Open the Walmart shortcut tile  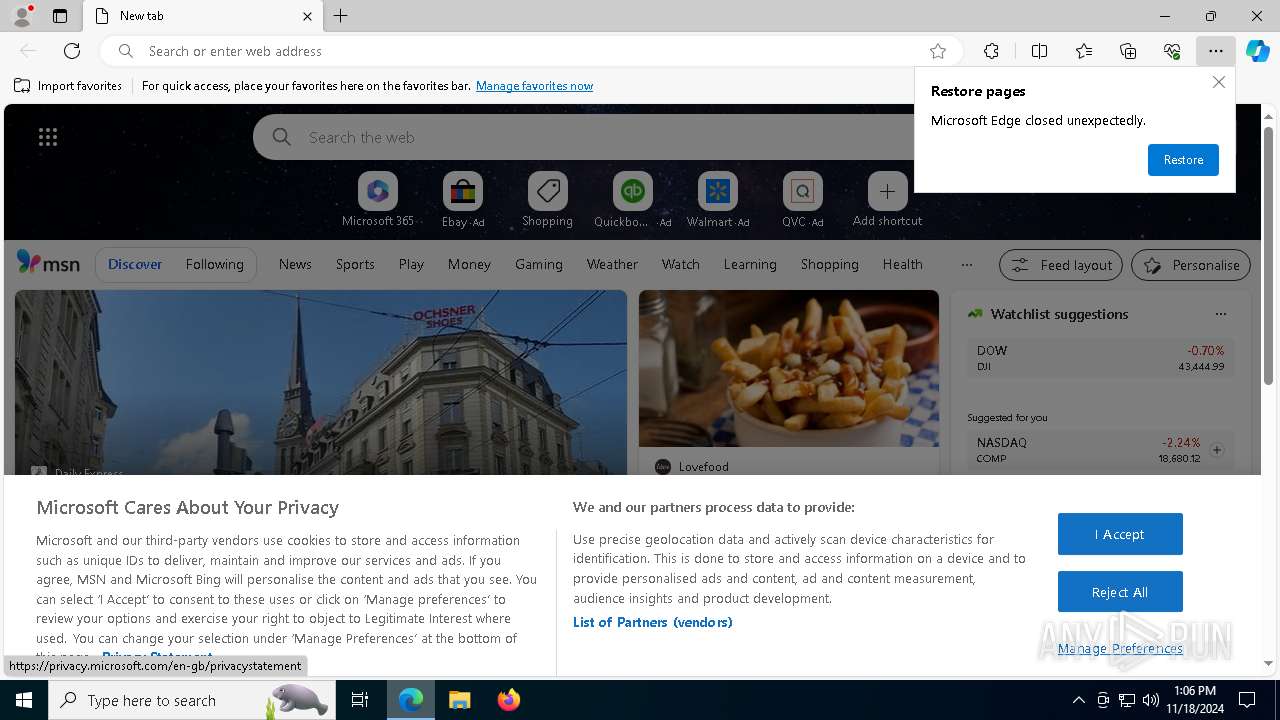pyautogui.click(x=717, y=200)
